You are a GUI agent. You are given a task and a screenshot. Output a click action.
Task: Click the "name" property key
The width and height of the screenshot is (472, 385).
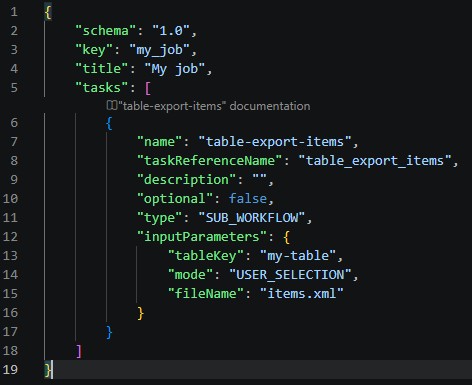pos(160,142)
